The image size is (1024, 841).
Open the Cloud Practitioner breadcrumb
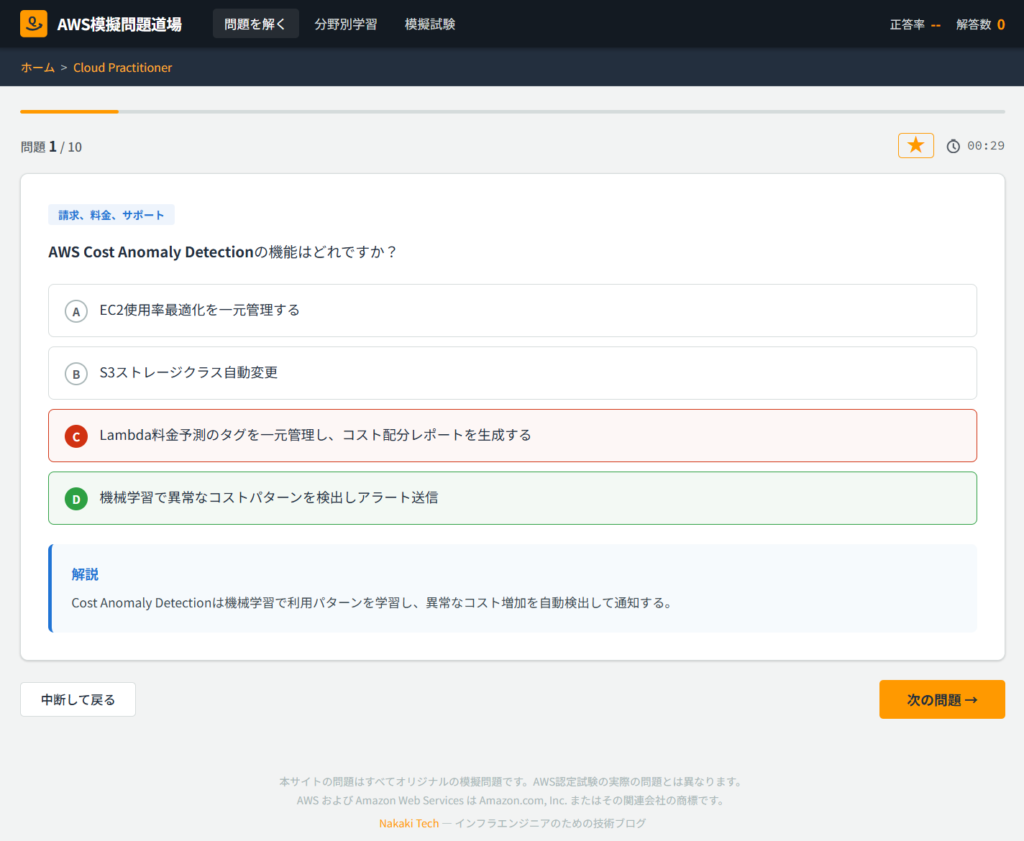(x=122, y=67)
